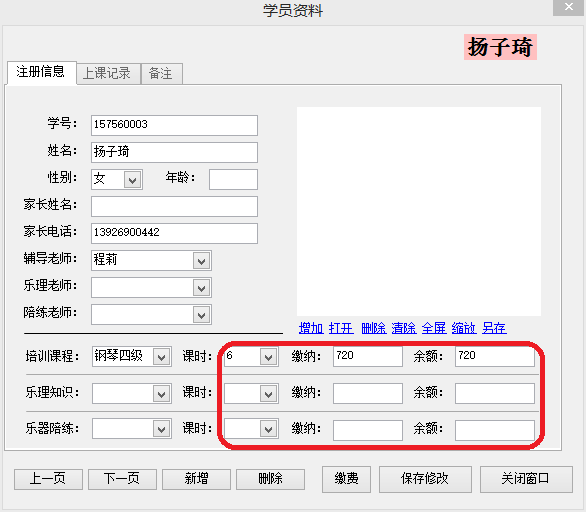Click the 另存 link
The width and height of the screenshot is (586, 512).
point(494,328)
